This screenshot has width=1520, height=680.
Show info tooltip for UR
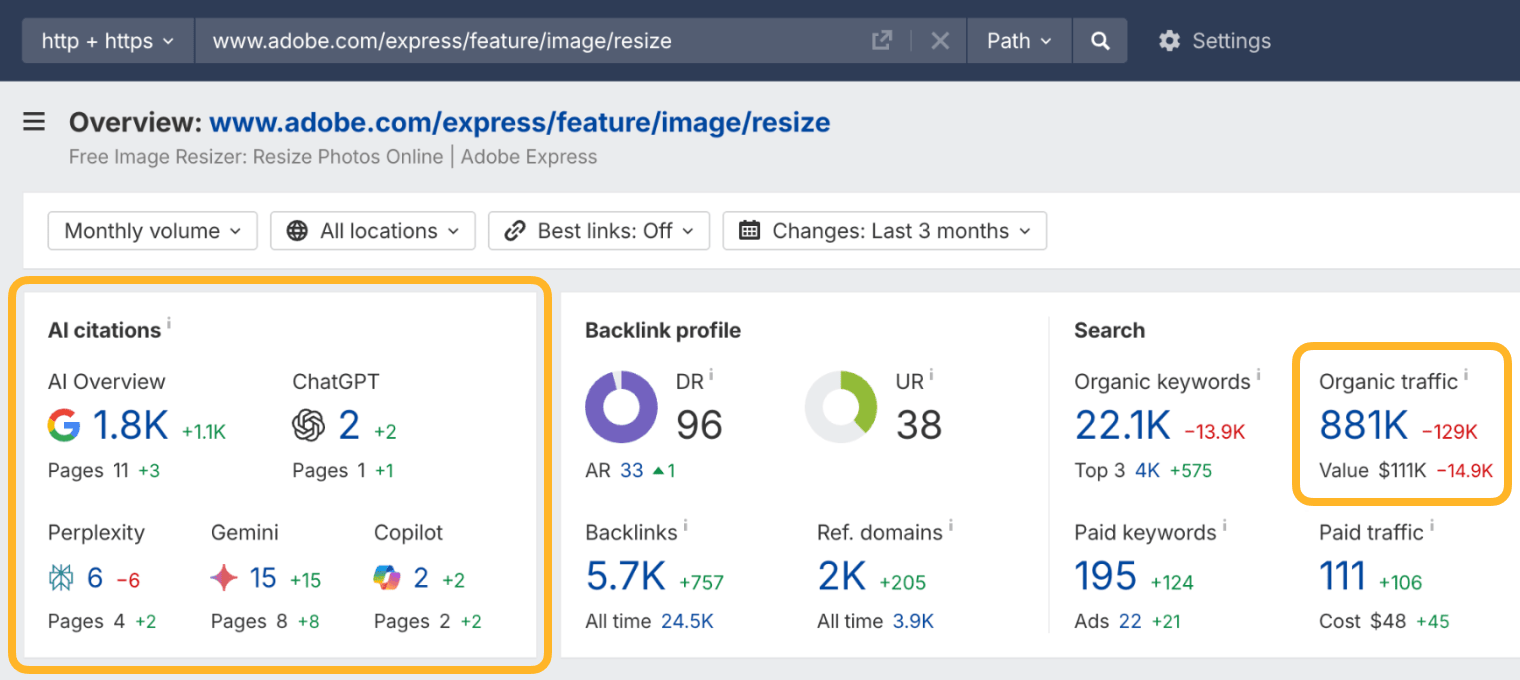point(931,376)
